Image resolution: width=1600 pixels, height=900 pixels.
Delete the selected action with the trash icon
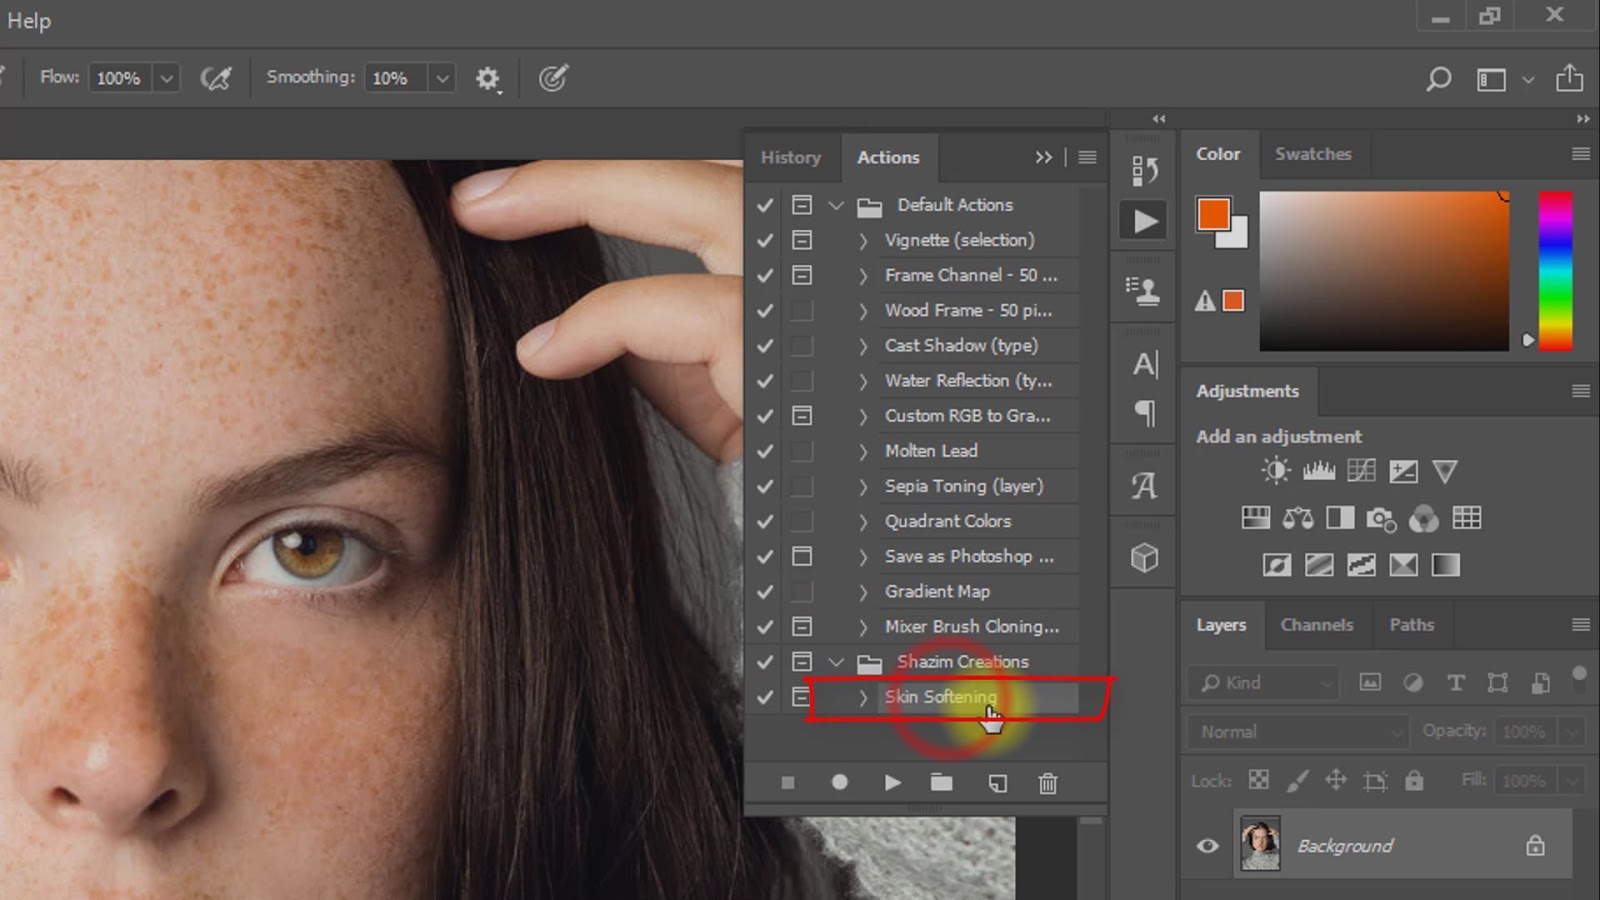click(x=1047, y=783)
